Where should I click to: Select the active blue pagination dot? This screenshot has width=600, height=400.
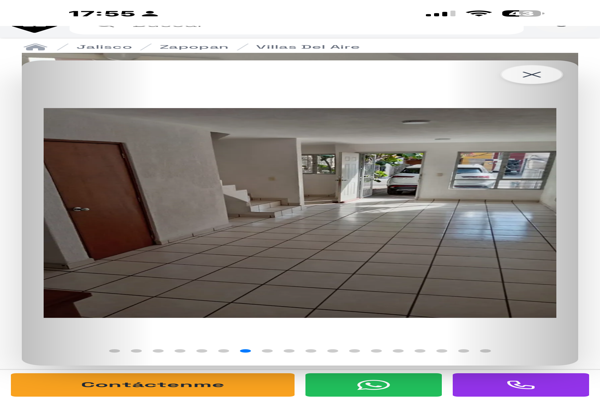(x=246, y=351)
